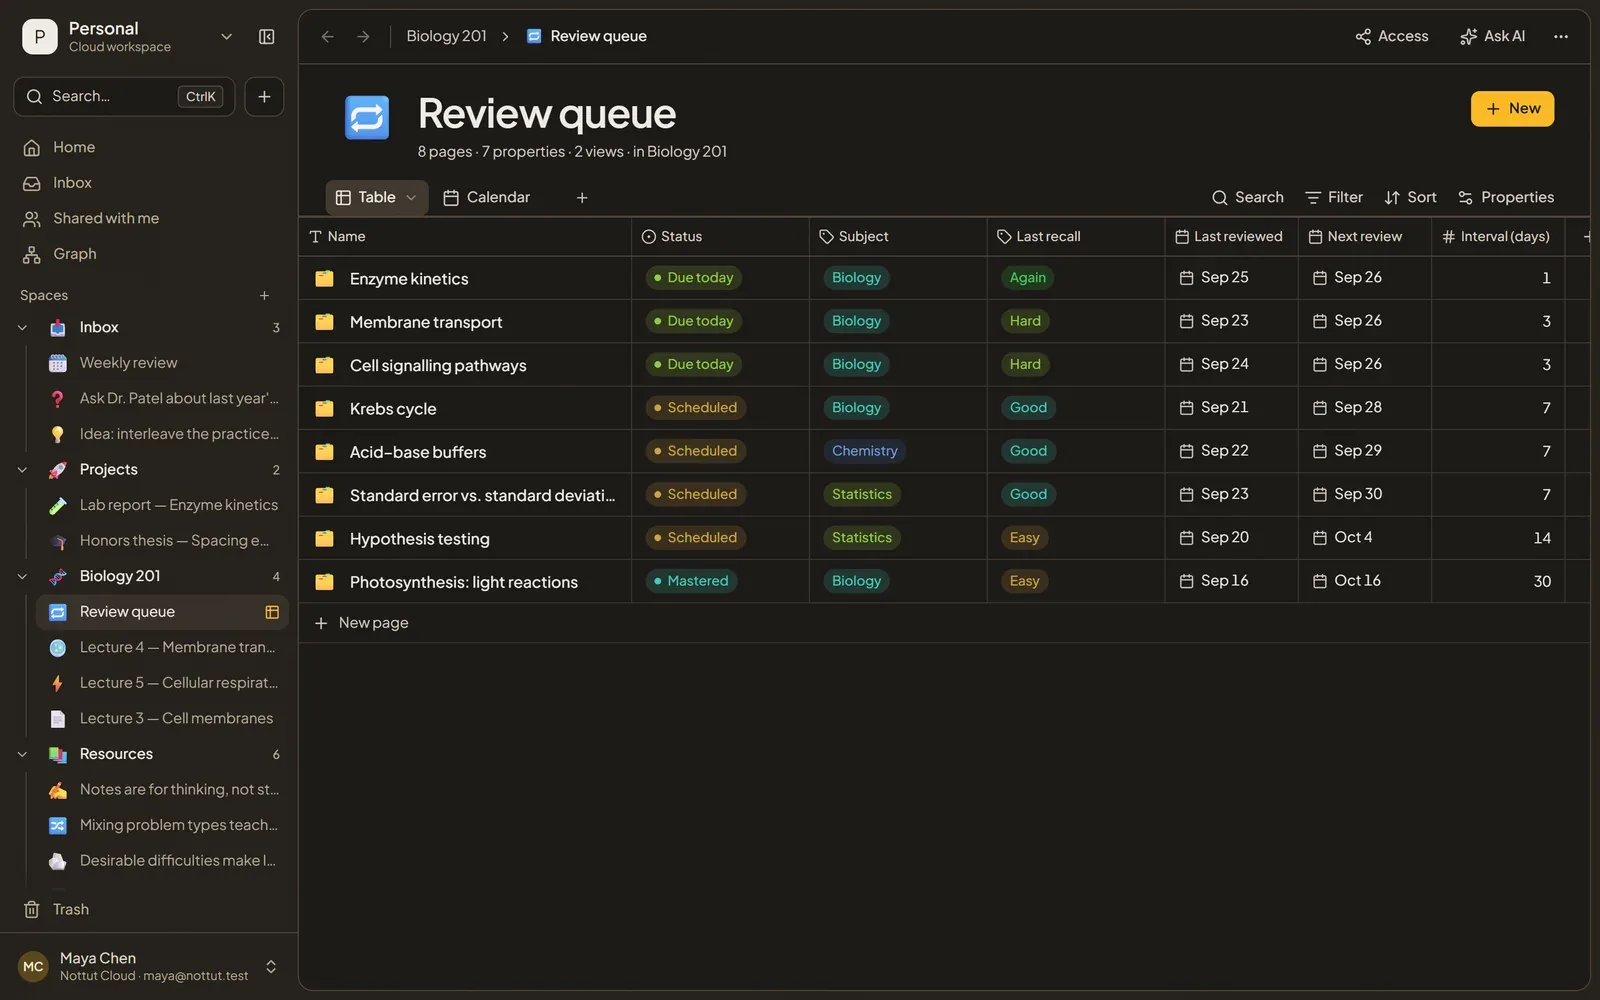Open Shared with me

click(105, 218)
